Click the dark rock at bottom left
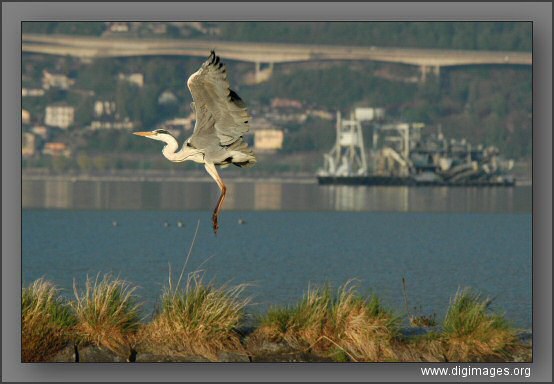 (x=88, y=355)
